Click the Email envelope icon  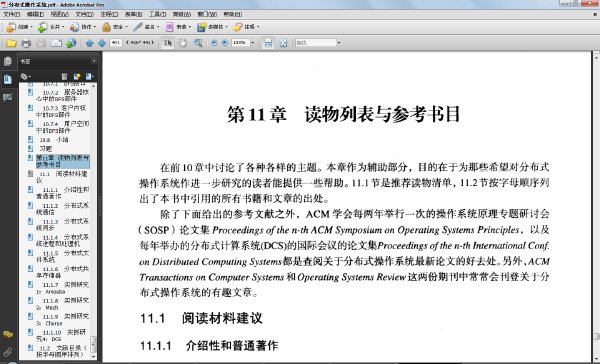click(x=56, y=43)
